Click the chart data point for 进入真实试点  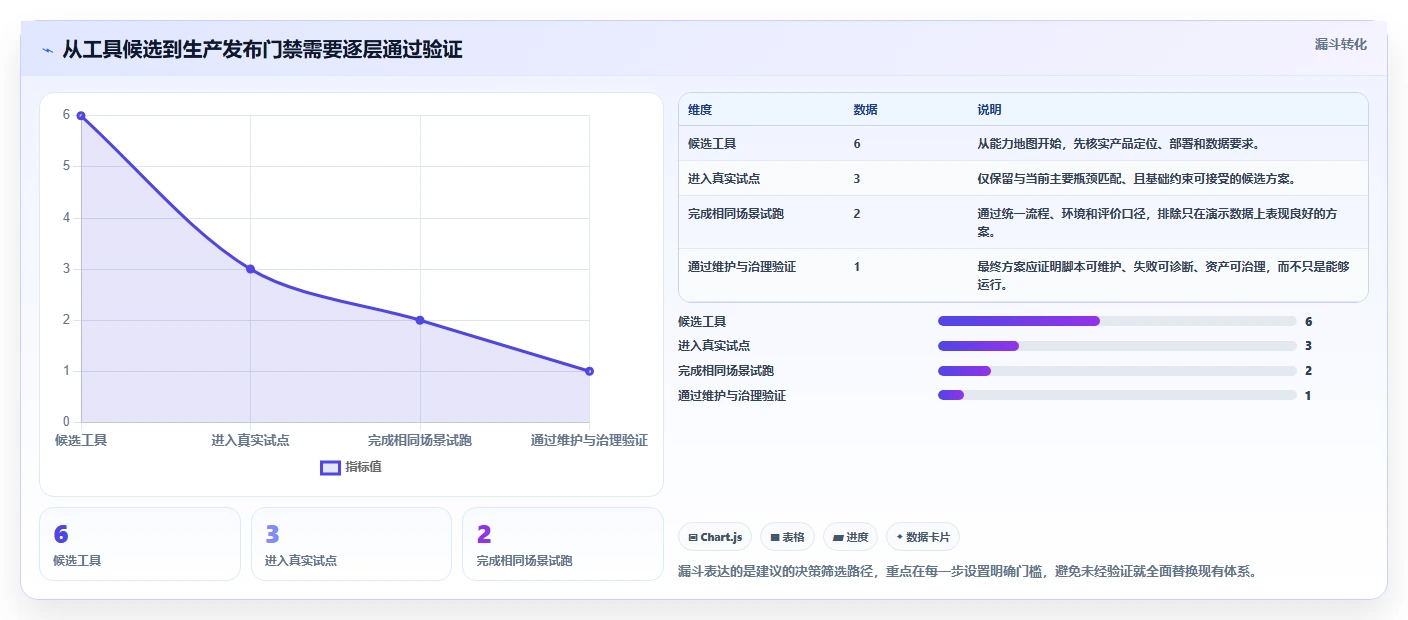tap(250, 269)
